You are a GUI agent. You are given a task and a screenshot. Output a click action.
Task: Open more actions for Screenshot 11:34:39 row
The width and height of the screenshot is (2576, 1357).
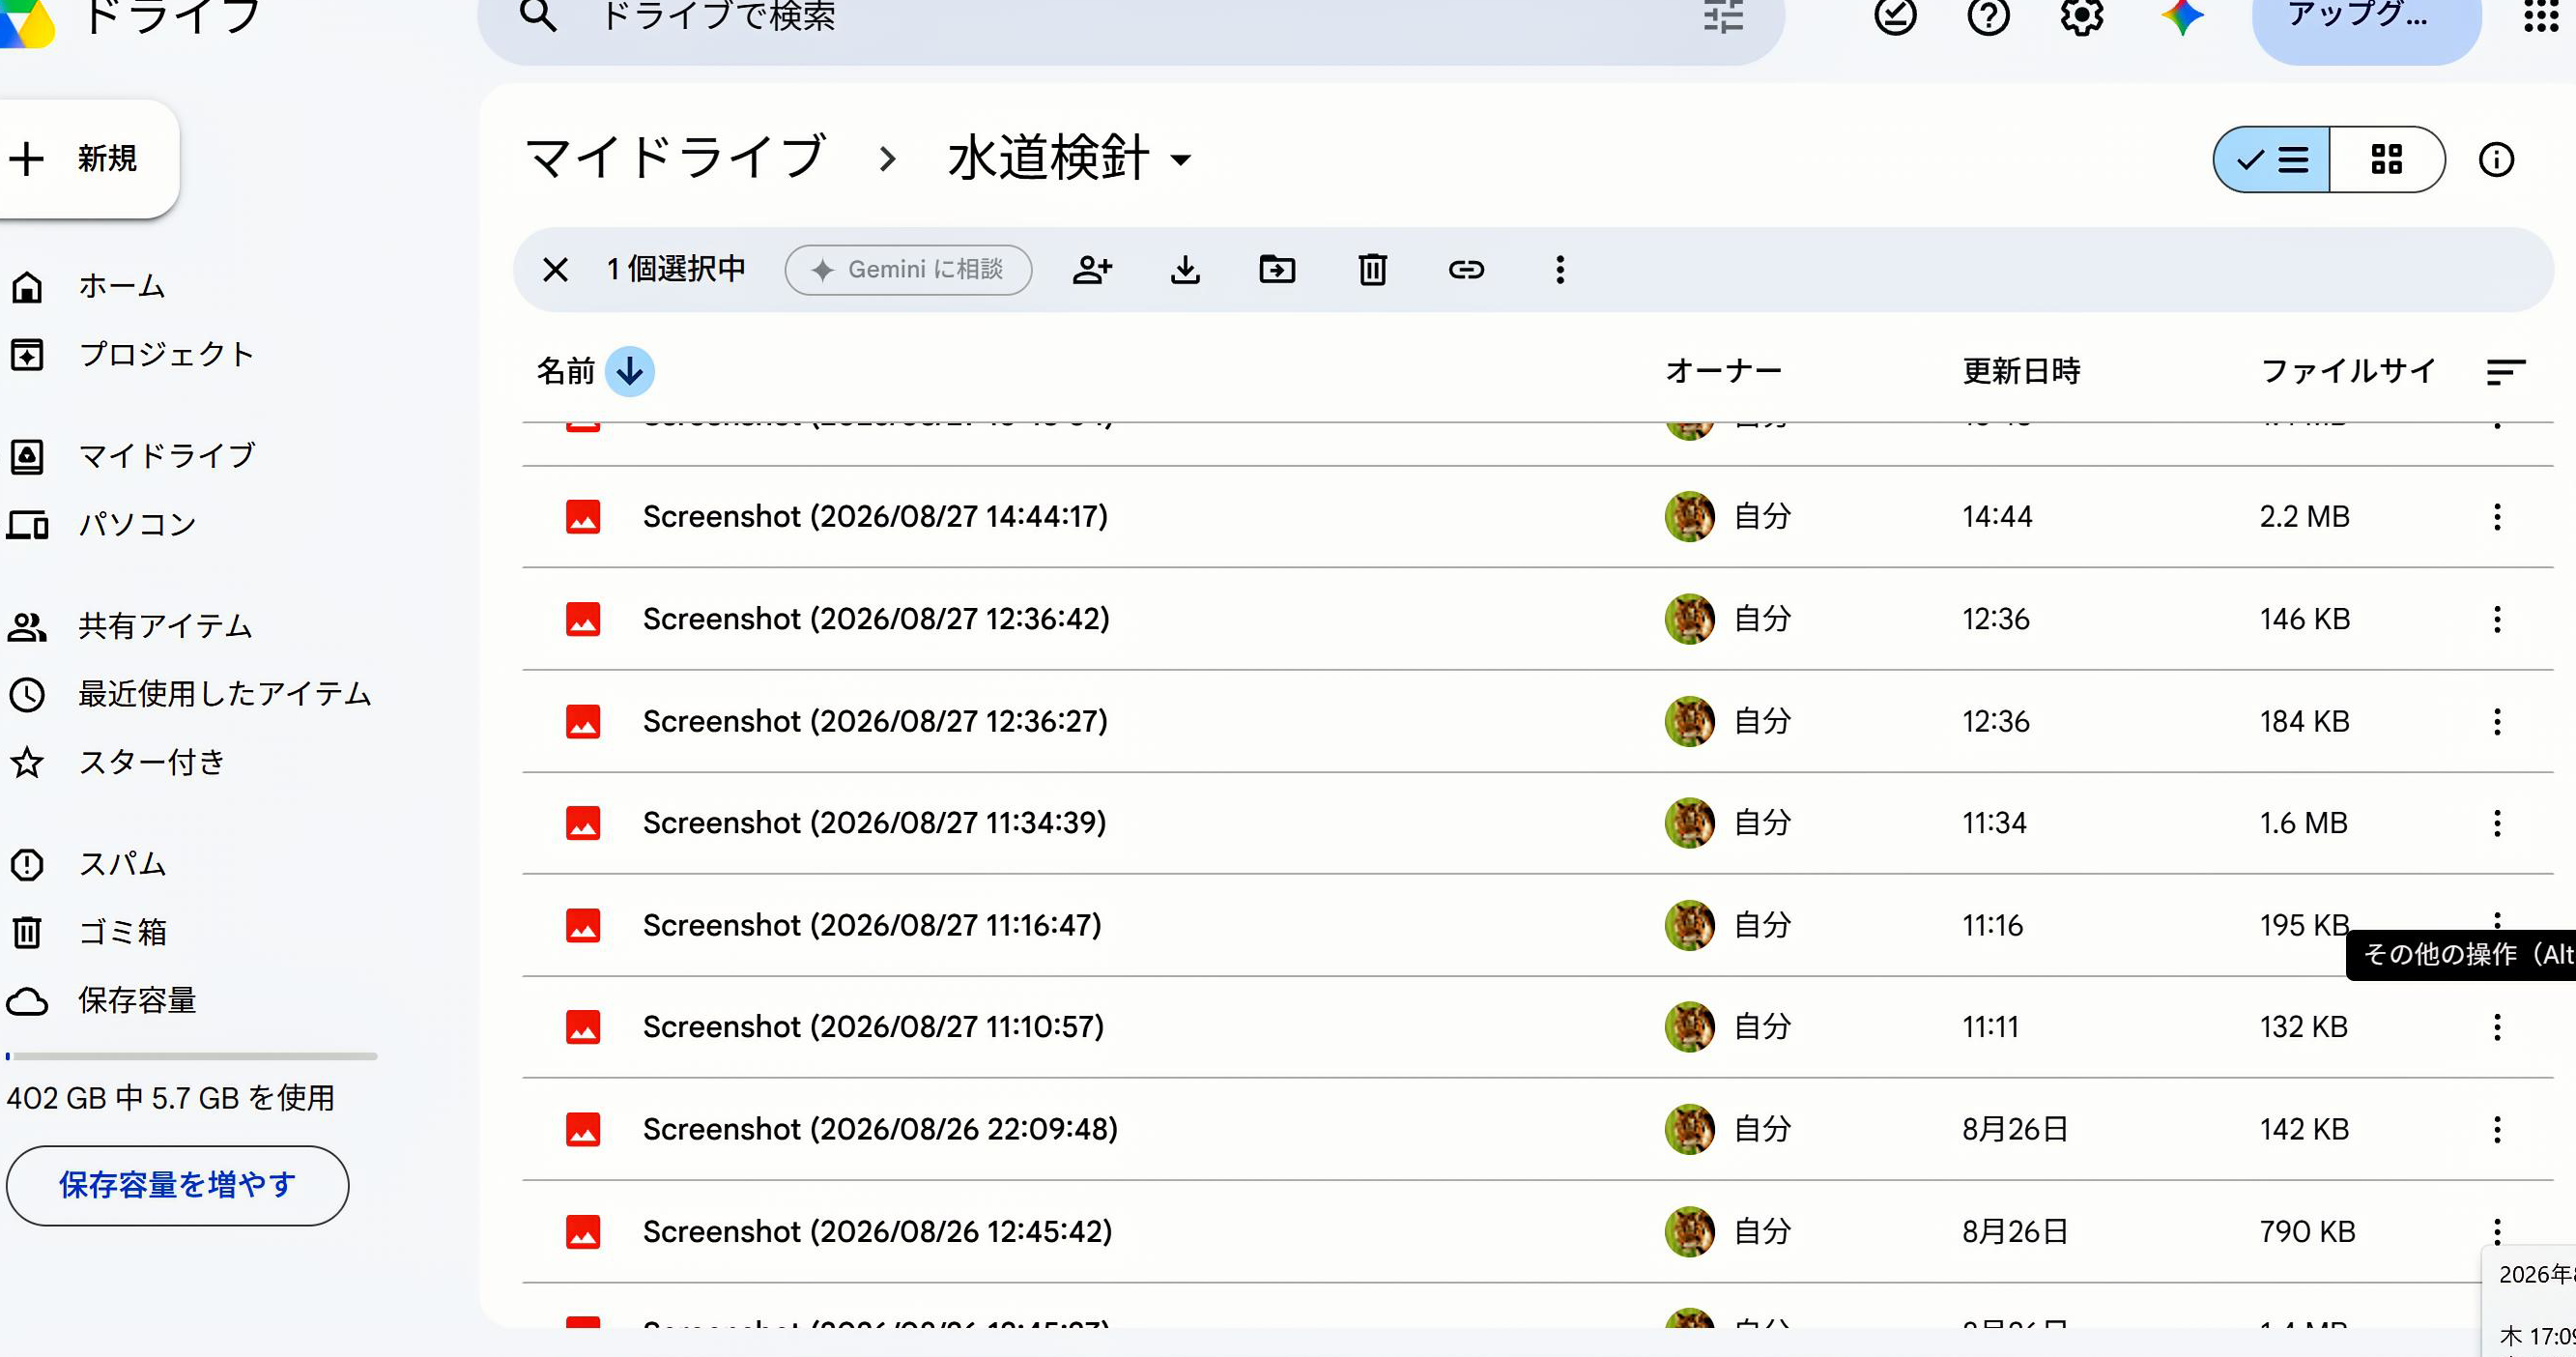point(2497,824)
